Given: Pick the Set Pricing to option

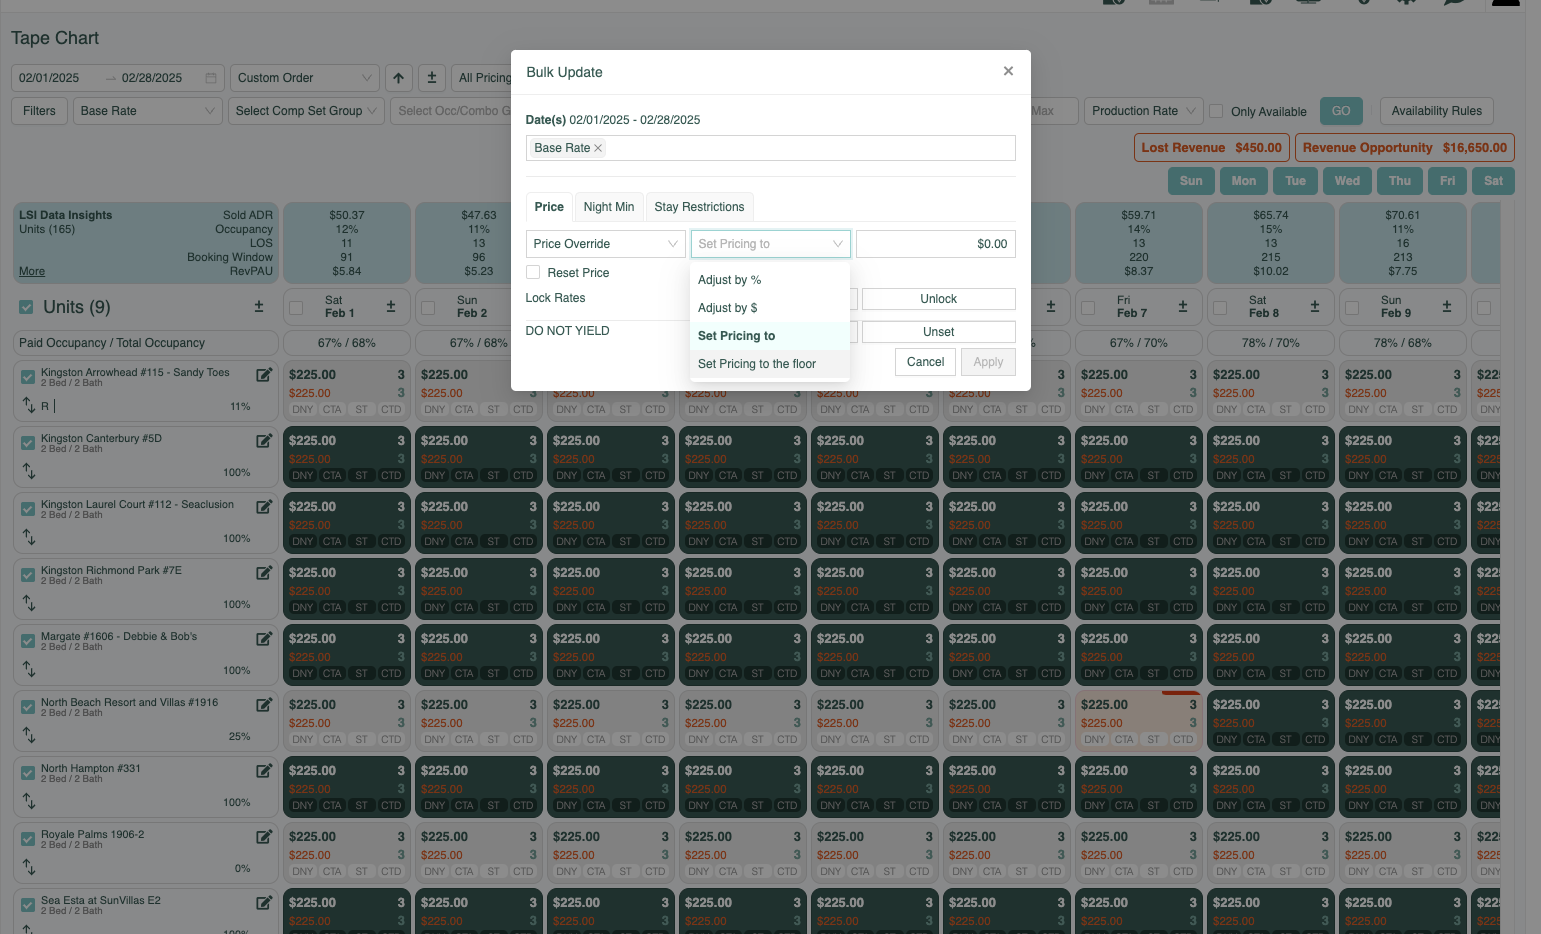Looking at the screenshot, I should click(770, 336).
